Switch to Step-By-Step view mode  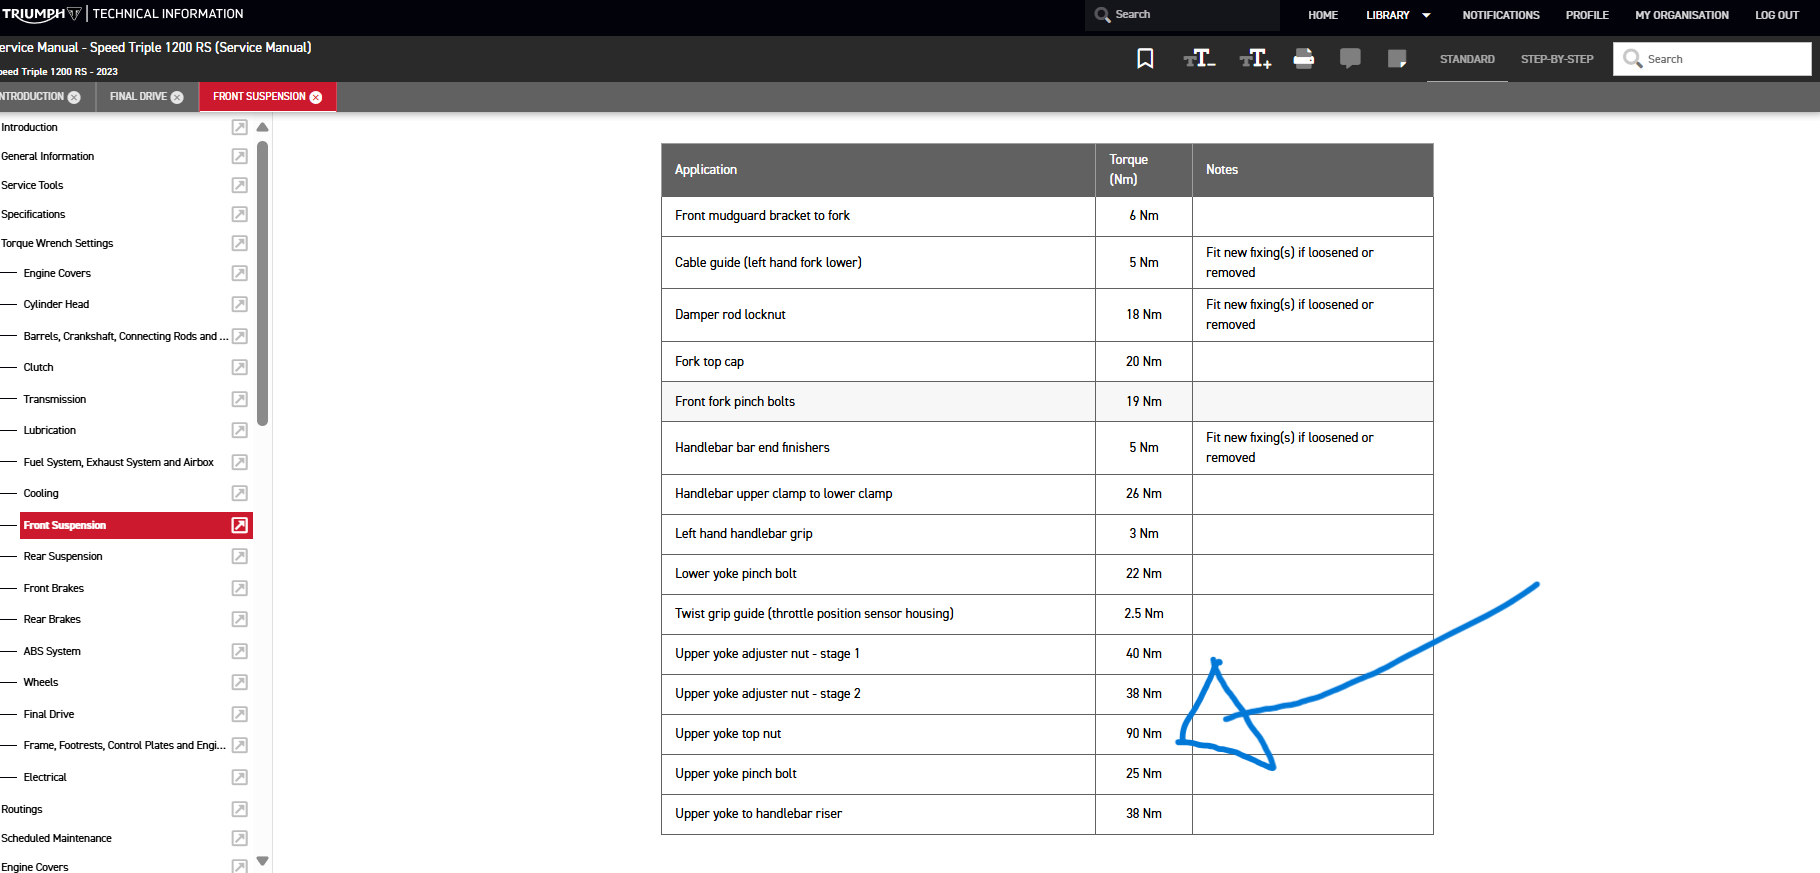(1557, 59)
